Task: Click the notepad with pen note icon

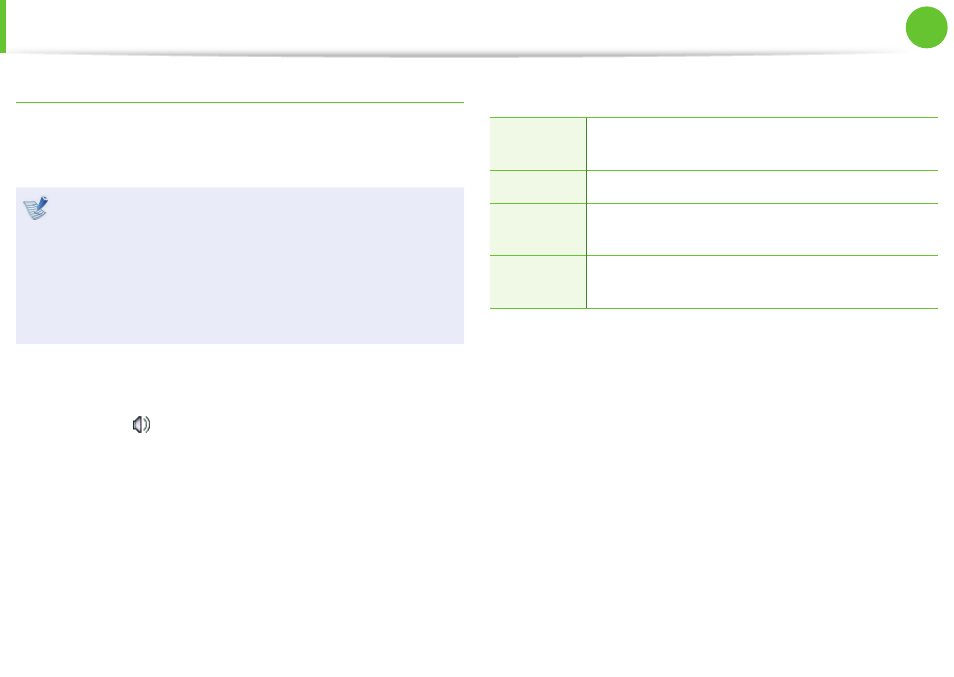Action: (36, 208)
